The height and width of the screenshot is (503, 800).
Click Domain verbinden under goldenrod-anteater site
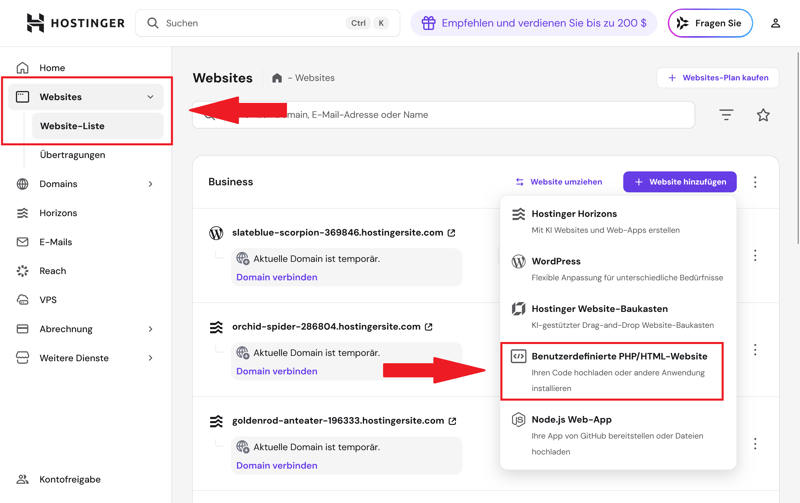click(277, 465)
